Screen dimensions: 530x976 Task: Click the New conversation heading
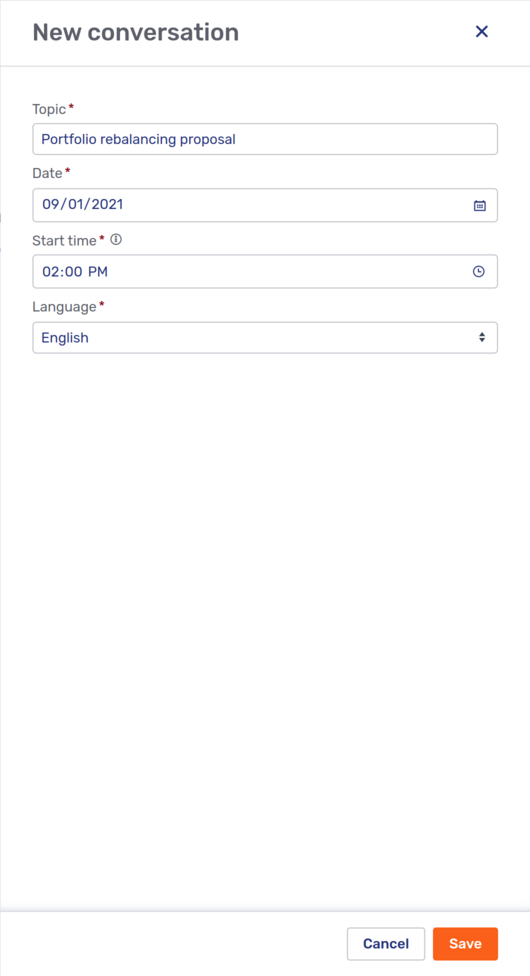coord(136,32)
